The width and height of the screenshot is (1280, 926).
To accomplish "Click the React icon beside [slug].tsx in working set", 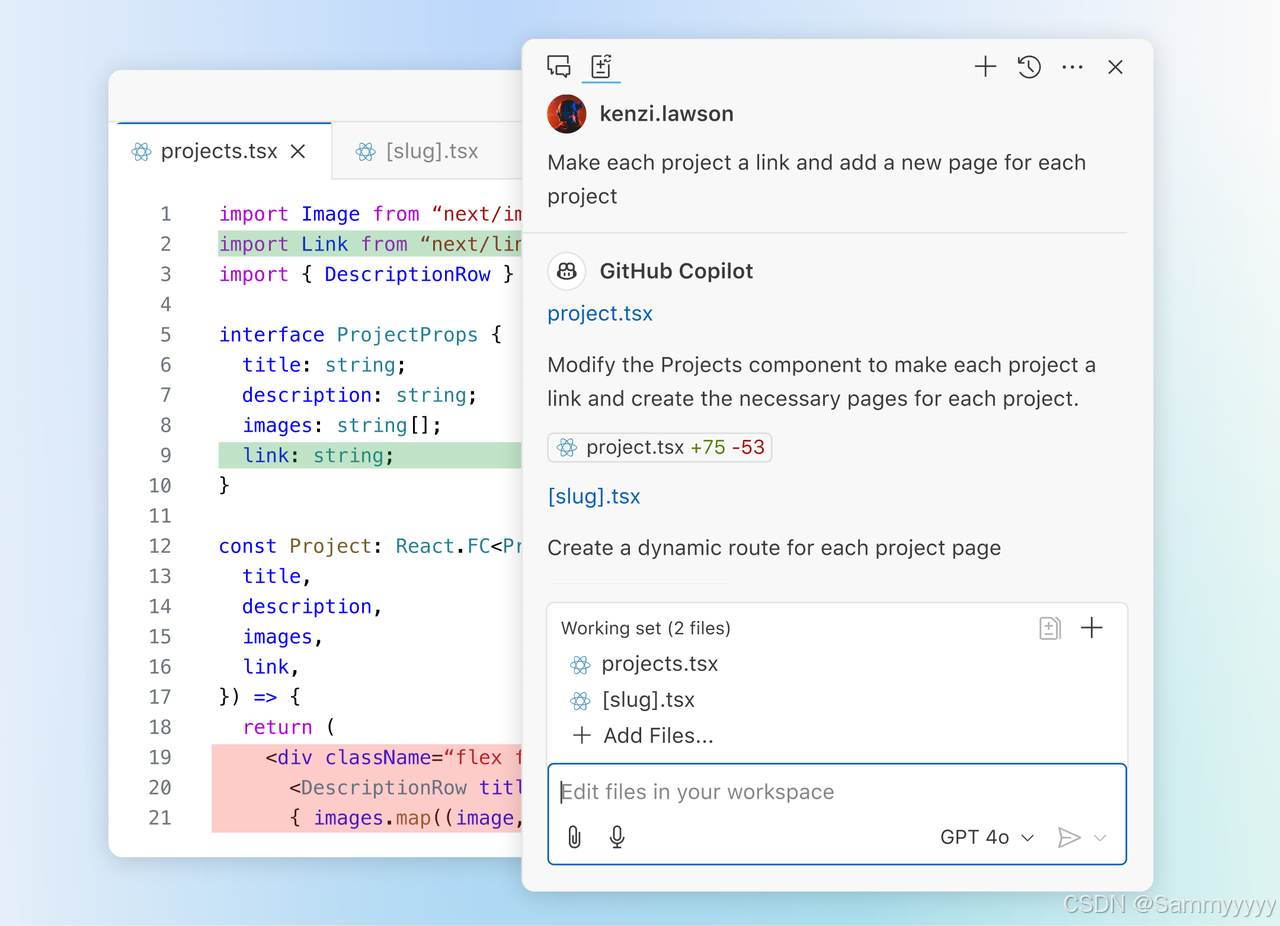I will click(580, 701).
